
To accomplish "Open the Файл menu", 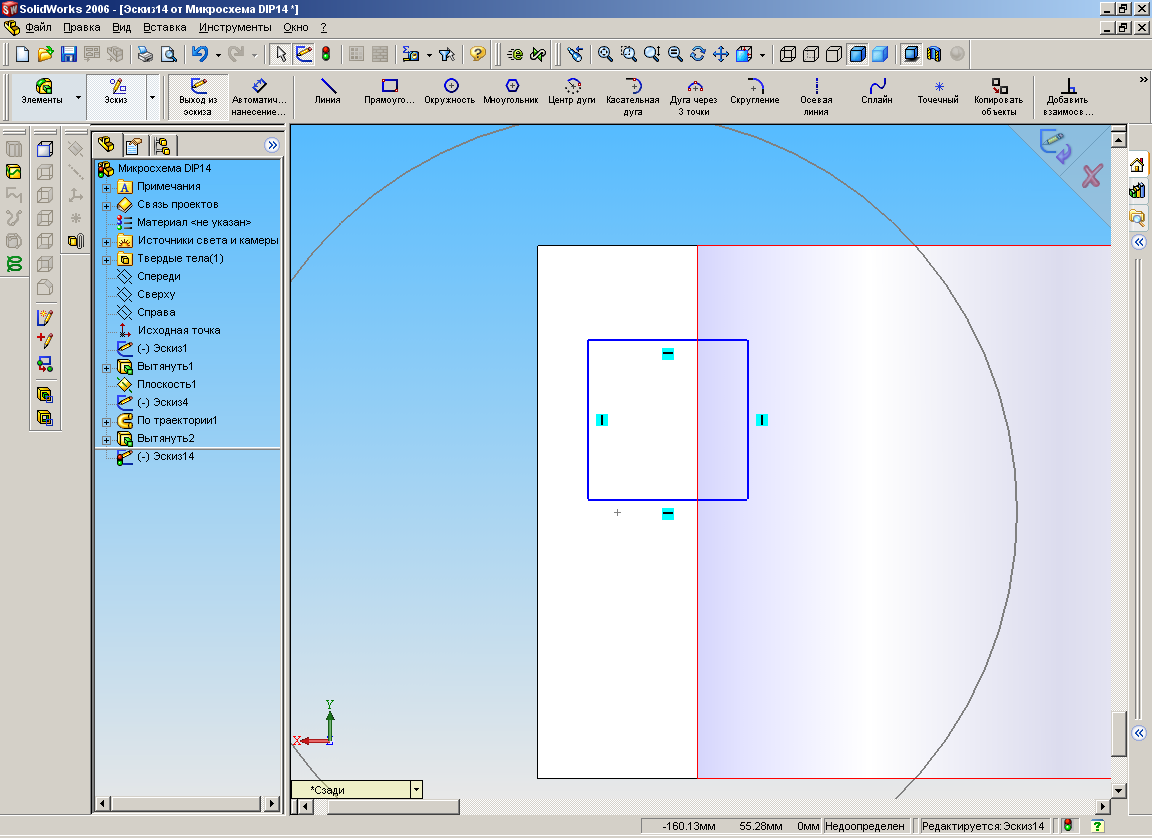I will pyautogui.click(x=38, y=27).
